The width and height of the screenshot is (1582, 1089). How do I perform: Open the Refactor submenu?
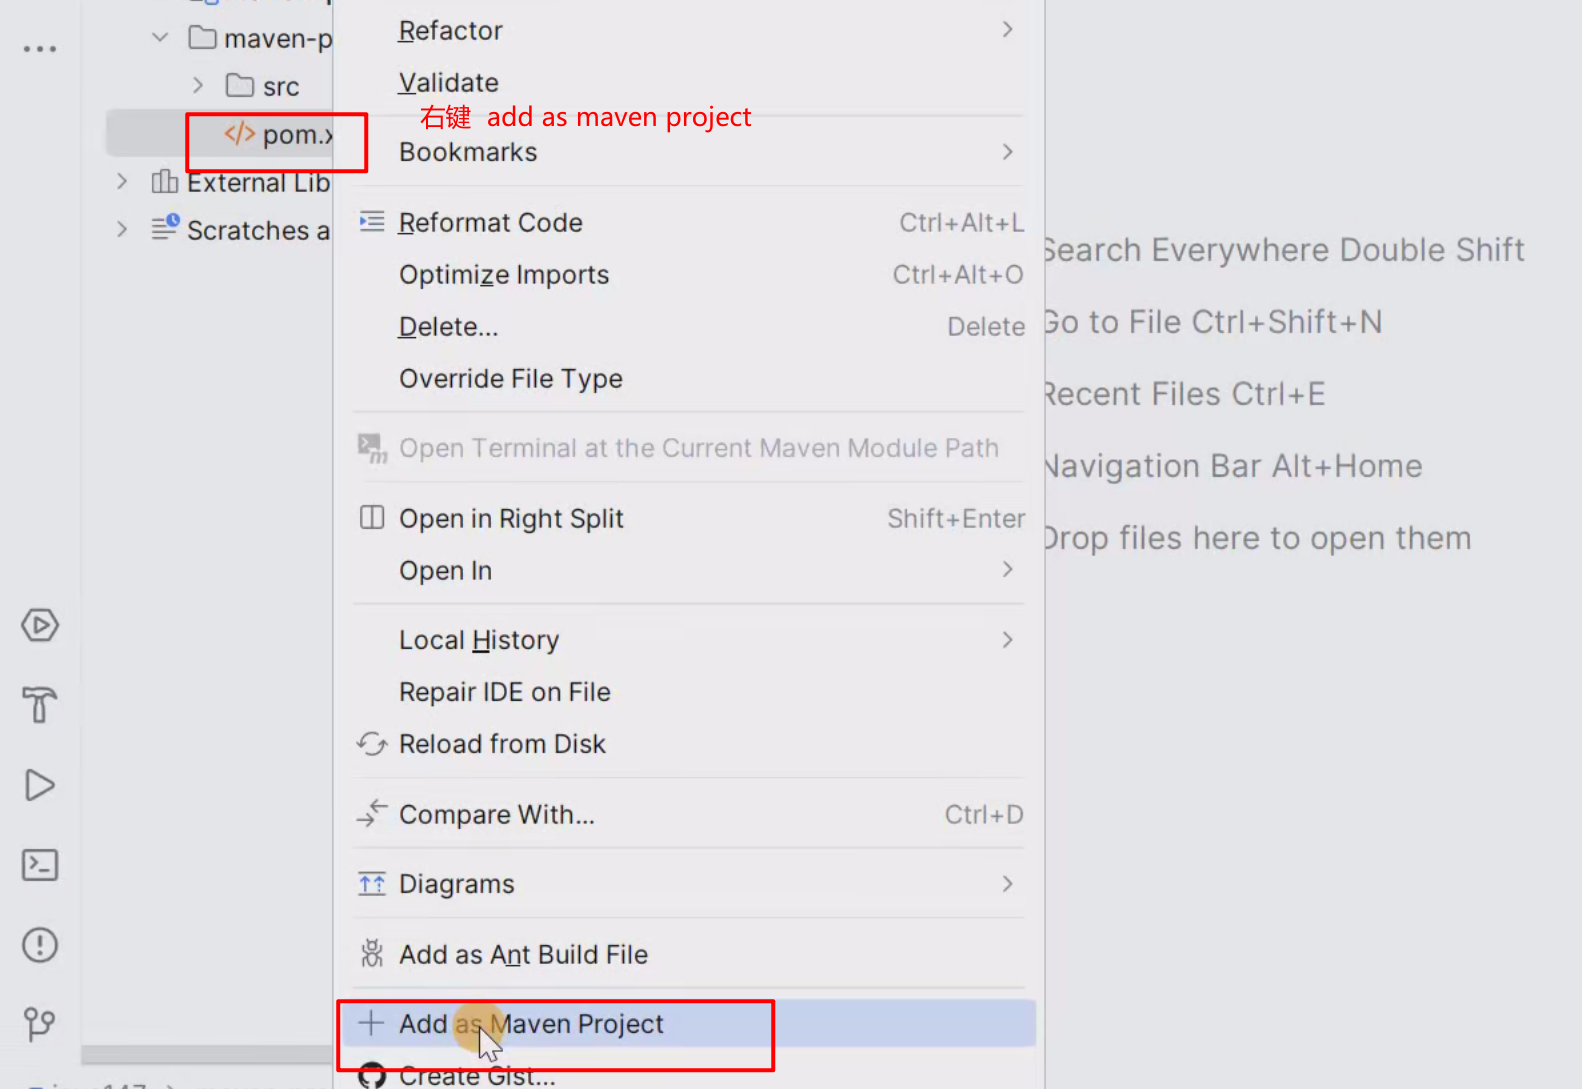point(450,31)
